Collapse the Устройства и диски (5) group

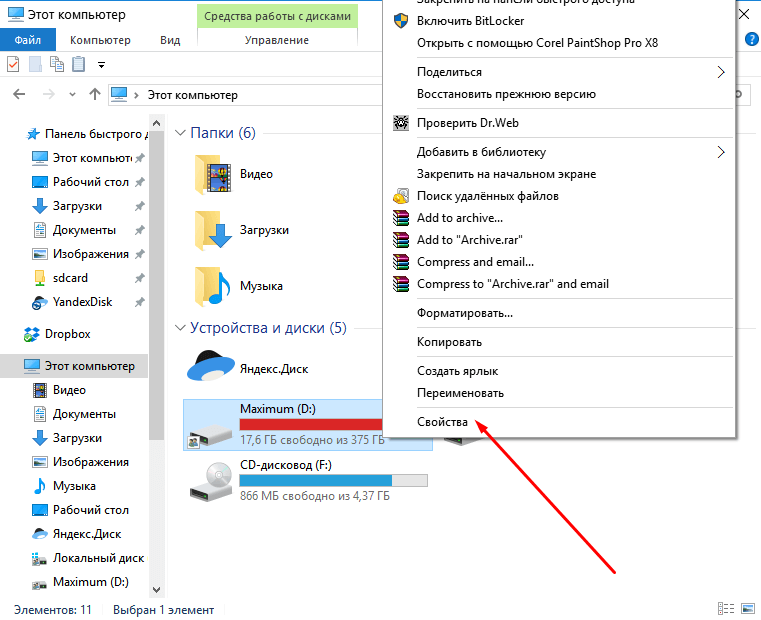180,328
